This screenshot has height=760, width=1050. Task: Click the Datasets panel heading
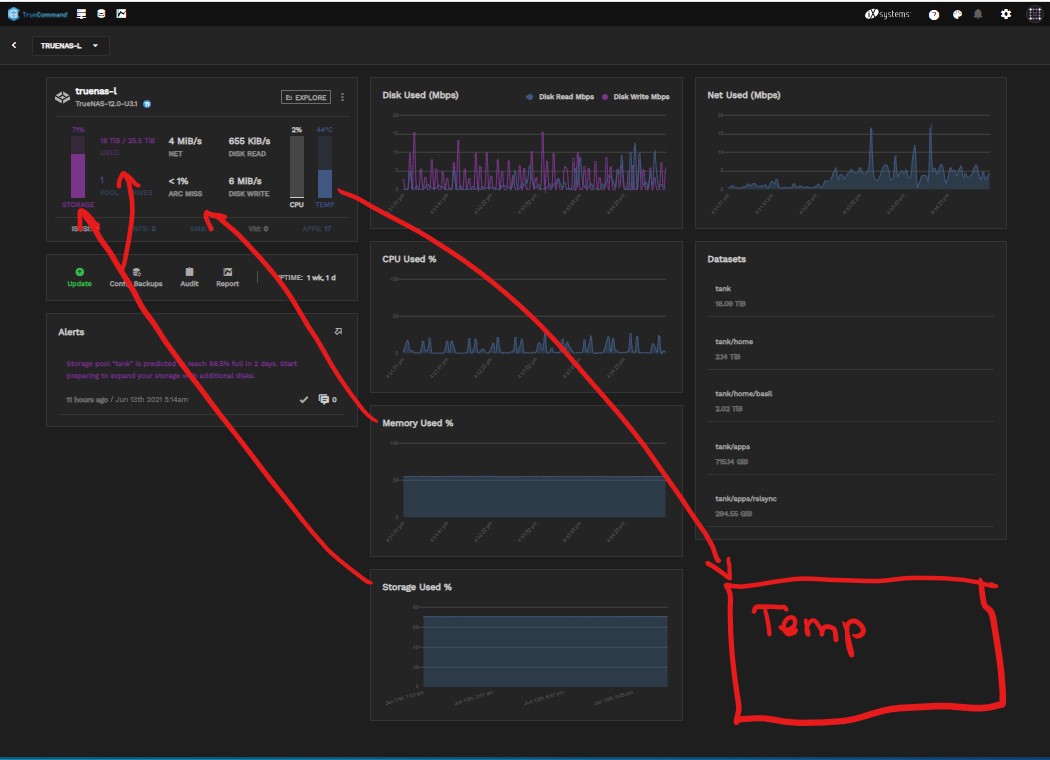coord(727,259)
